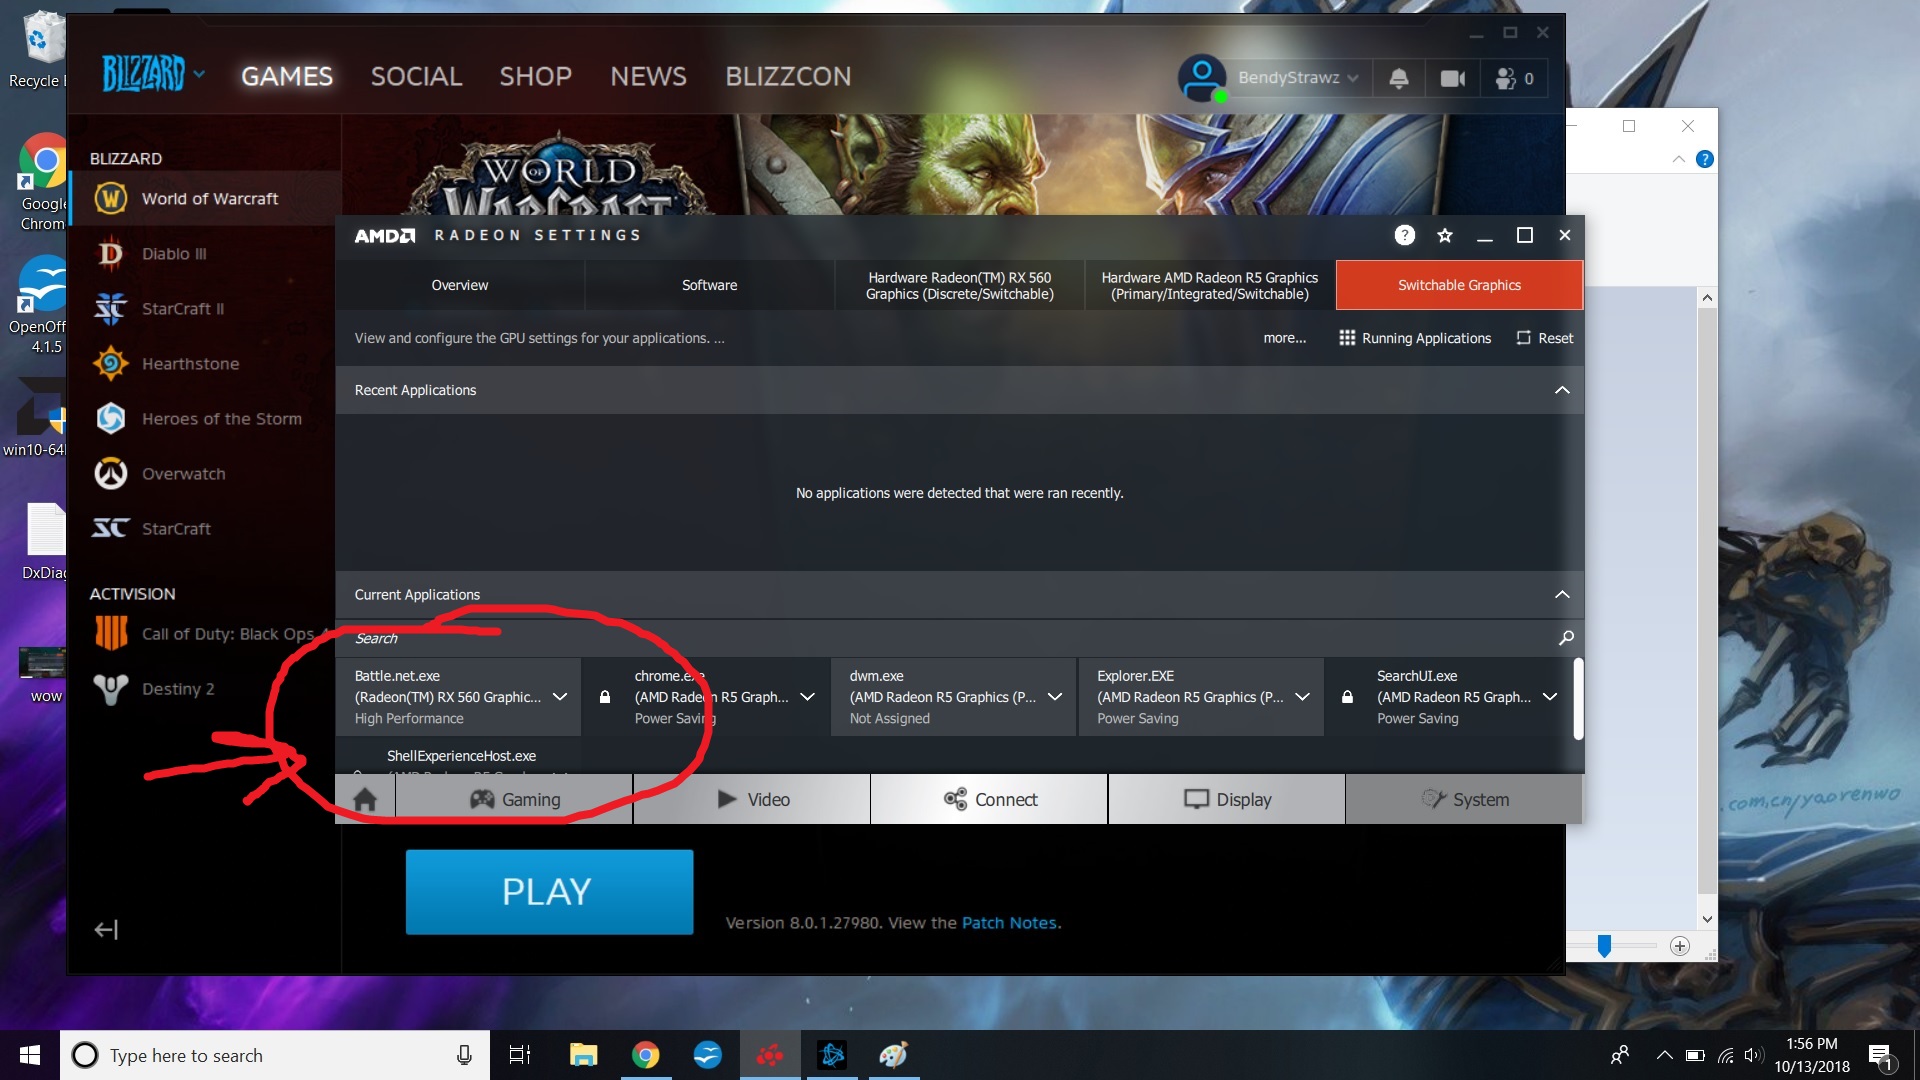Screen dimensions: 1920x1080
Task: Click the search magnifier in Current Applications
Action: pos(1566,638)
